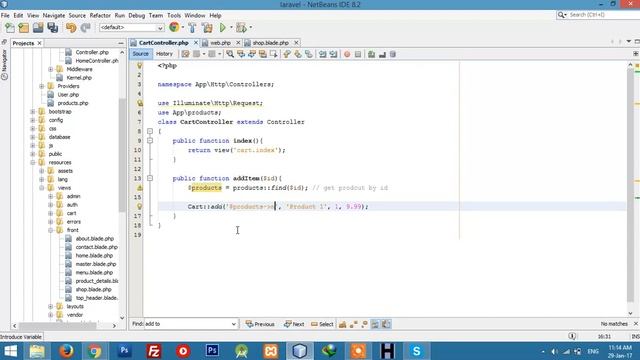Click the Clean and Build icon
Screen dimensions: 640x360
point(207,28)
